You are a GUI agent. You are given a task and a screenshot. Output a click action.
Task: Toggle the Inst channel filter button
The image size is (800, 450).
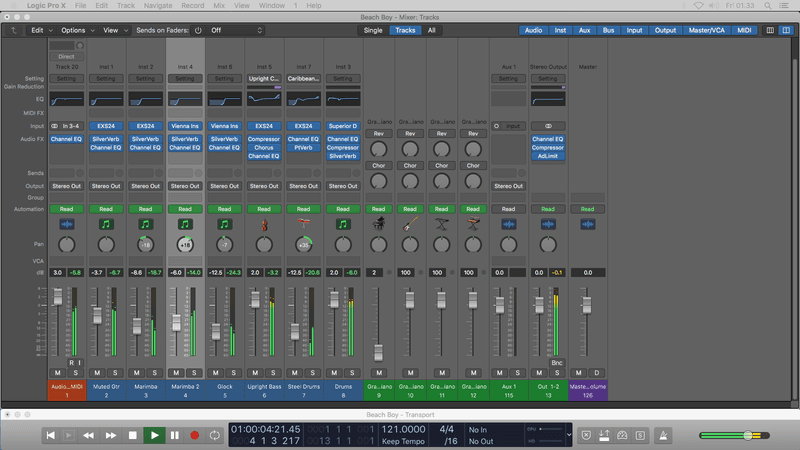pyautogui.click(x=560, y=30)
